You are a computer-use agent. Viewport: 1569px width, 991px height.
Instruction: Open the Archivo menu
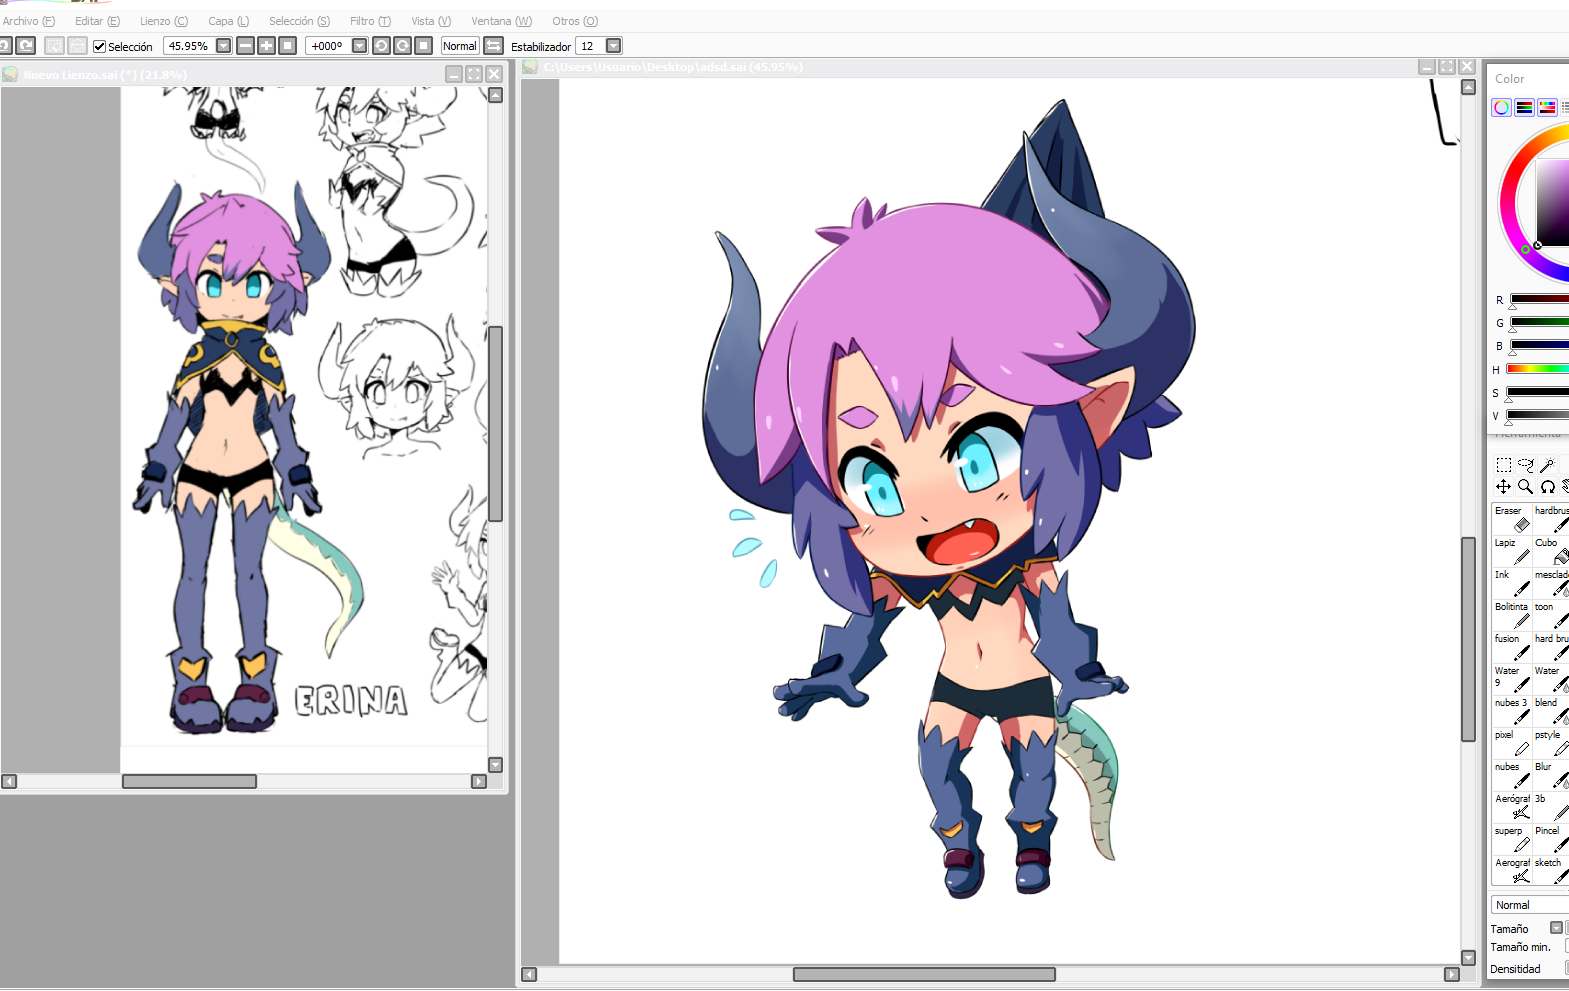29,21
